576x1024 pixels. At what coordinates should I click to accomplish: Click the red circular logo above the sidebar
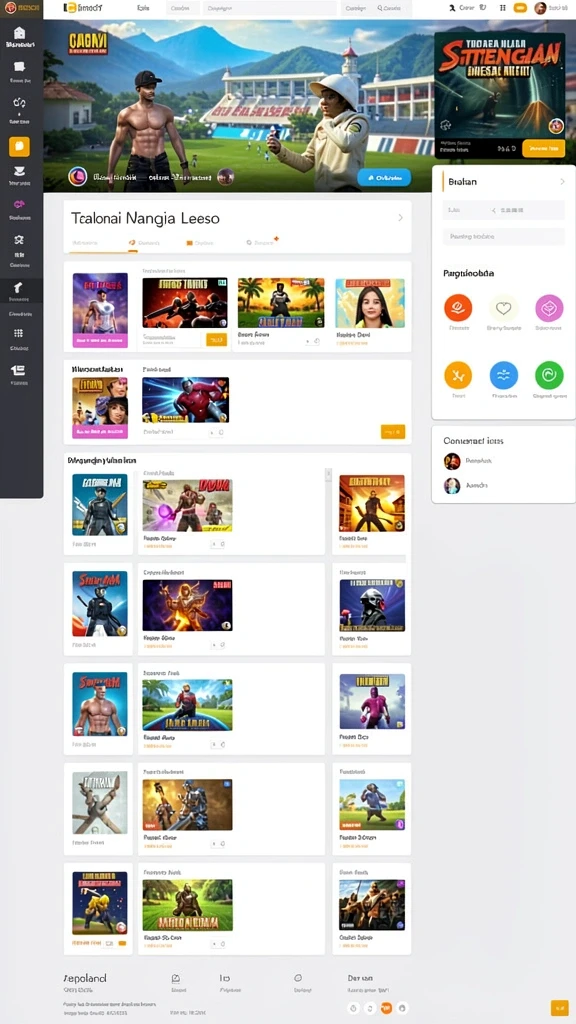10,8
